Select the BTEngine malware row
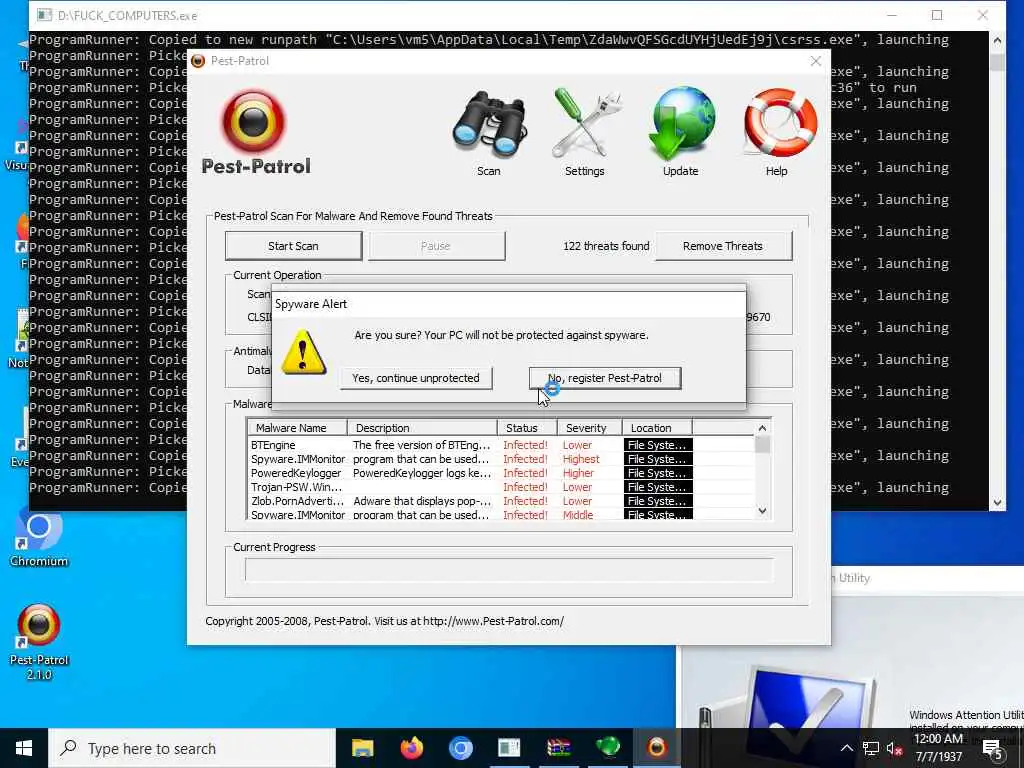The height and width of the screenshot is (768, 1024). [x=501, y=445]
